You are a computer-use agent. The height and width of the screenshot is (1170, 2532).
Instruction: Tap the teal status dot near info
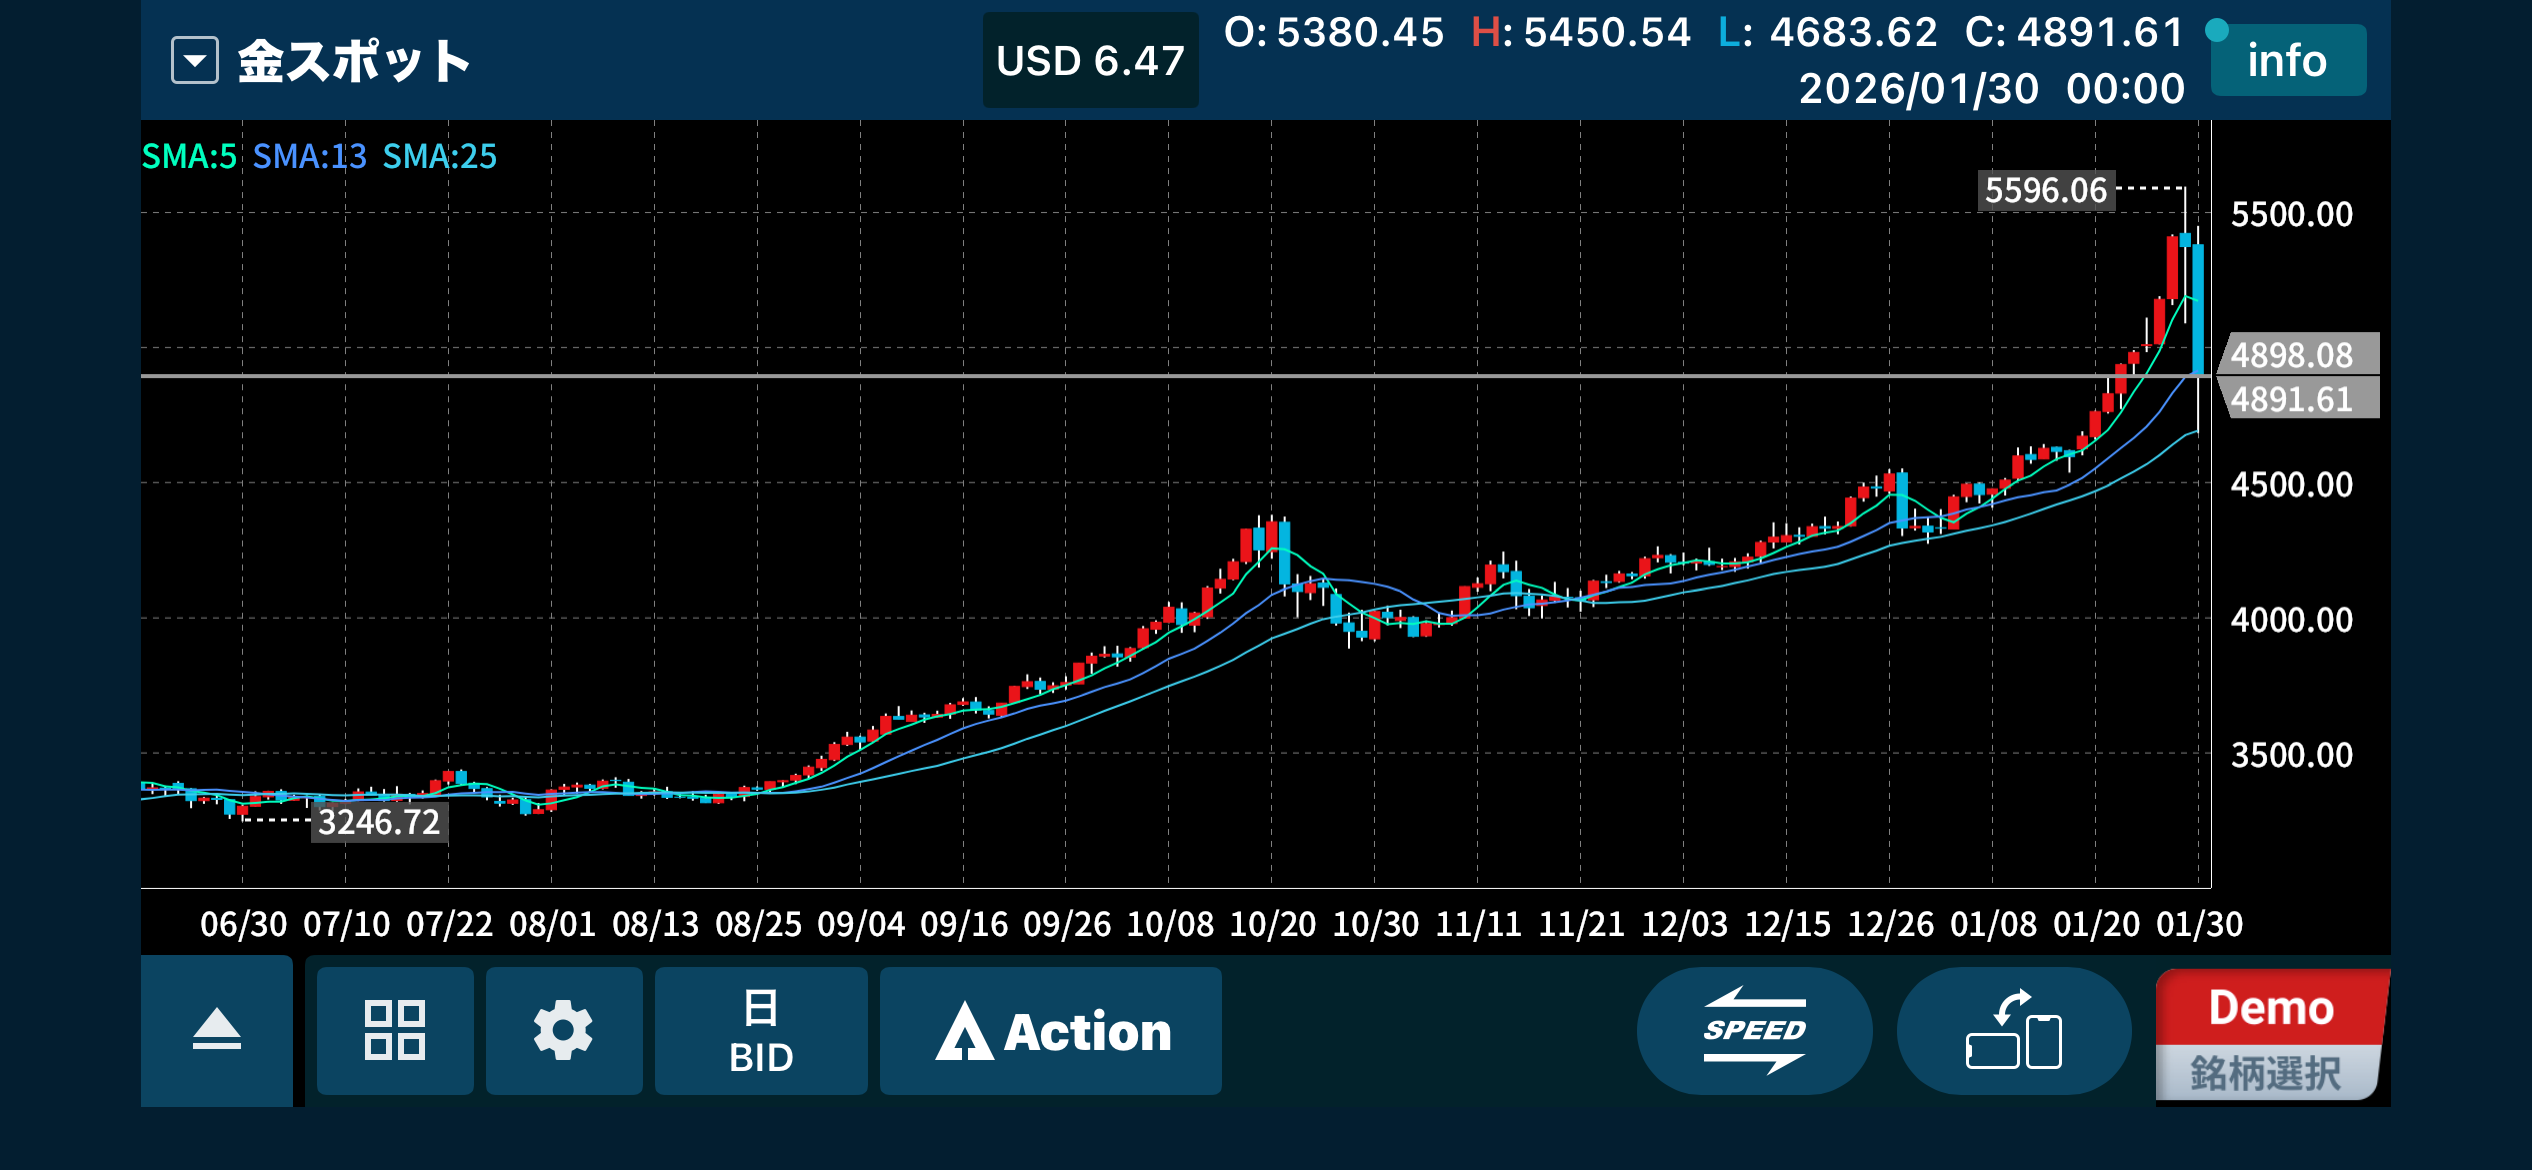[2216, 30]
